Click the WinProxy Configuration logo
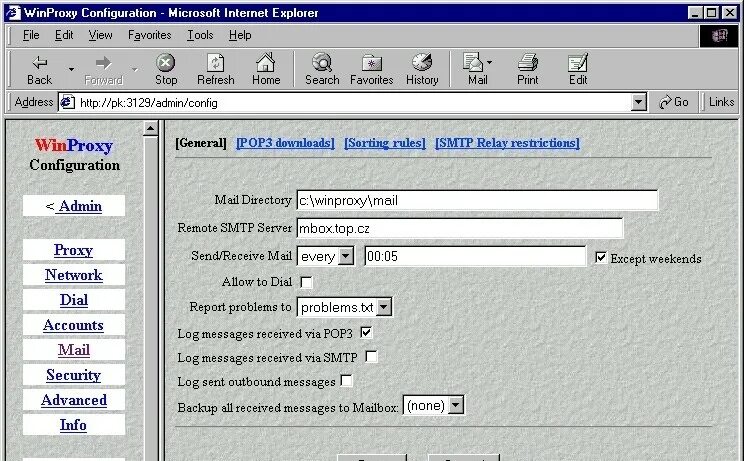Image resolution: width=744 pixels, height=461 pixels. pyautogui.click(x=74, y=155)
